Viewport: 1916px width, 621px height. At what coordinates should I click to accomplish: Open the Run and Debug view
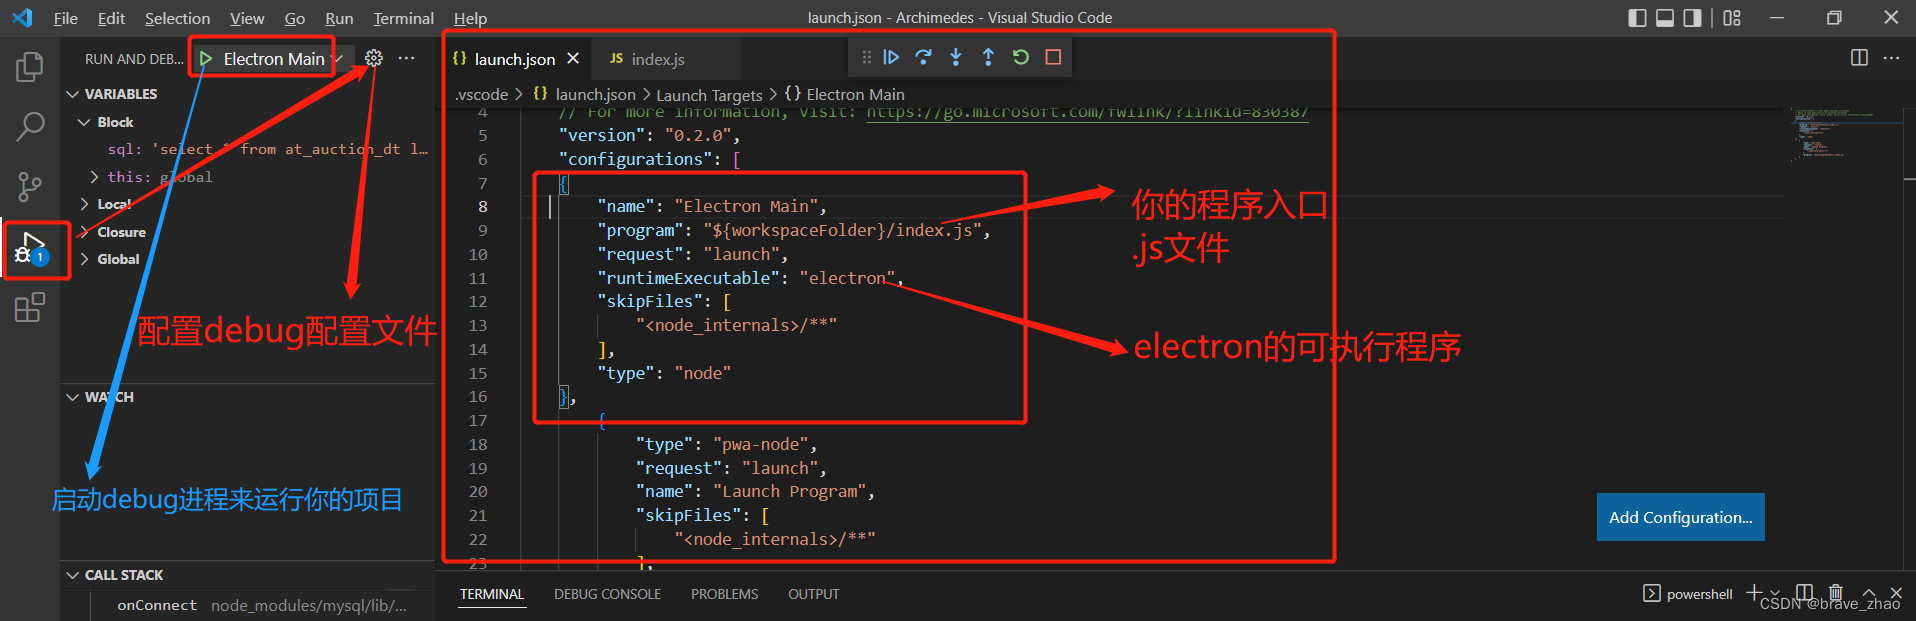30,248
